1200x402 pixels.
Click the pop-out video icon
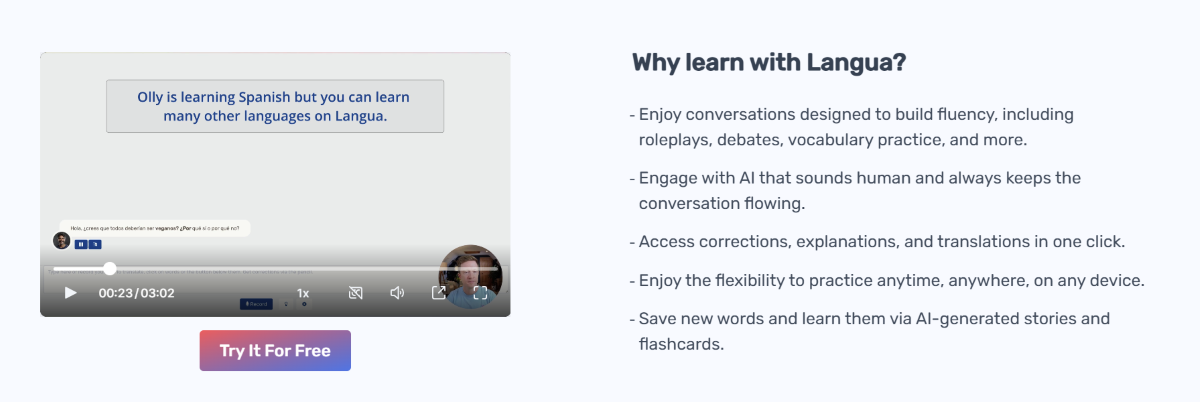click(x=438, y=293)
